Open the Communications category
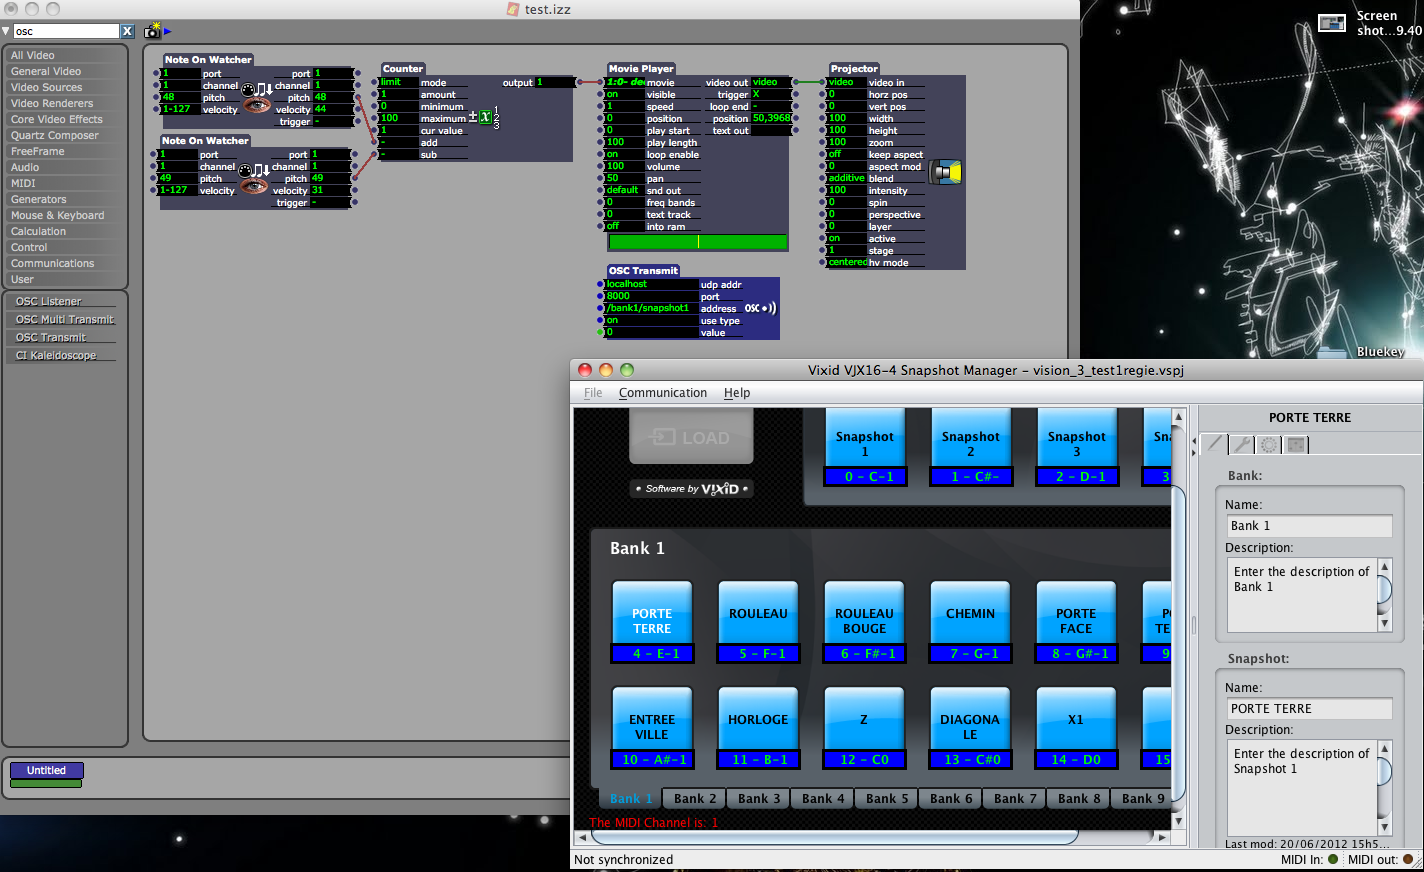This screenshot has width=1424, height=872. pyautogui.click(x=65, y=263)
